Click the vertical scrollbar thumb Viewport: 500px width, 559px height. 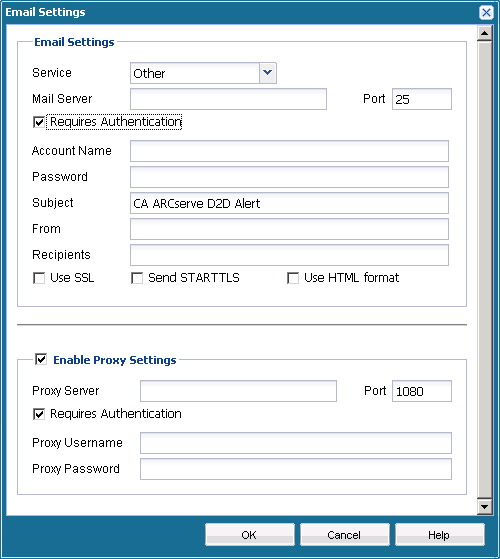point(485,270)
